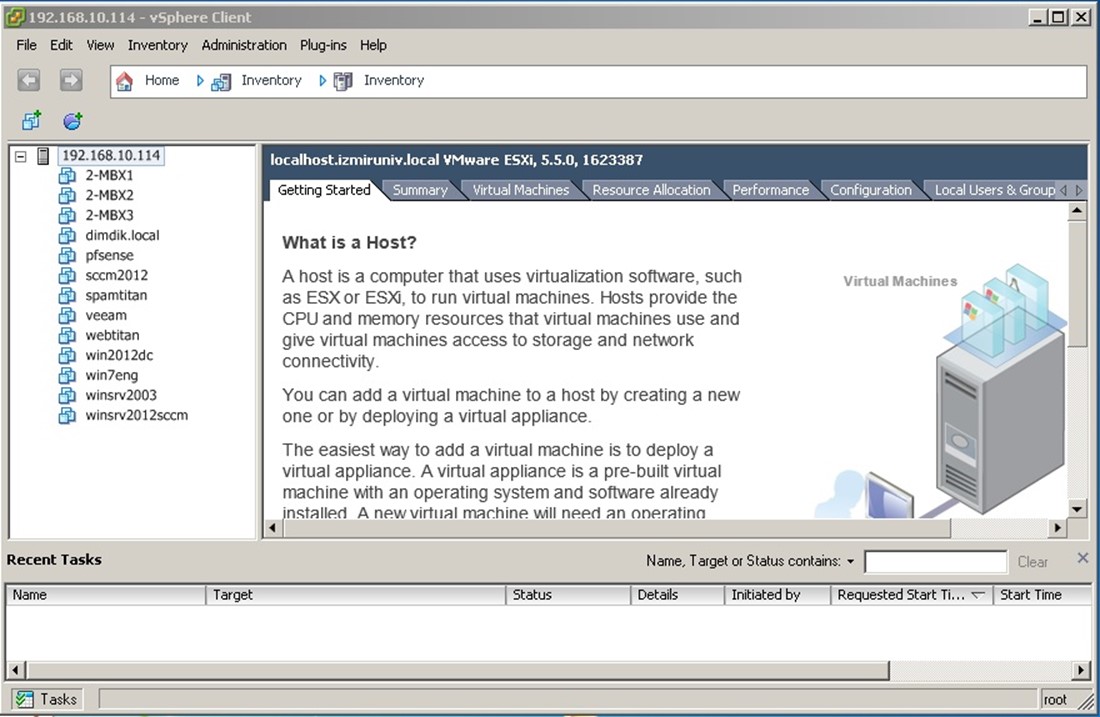
Task: Select the Getting Started tab
Action: coord(323,190)
